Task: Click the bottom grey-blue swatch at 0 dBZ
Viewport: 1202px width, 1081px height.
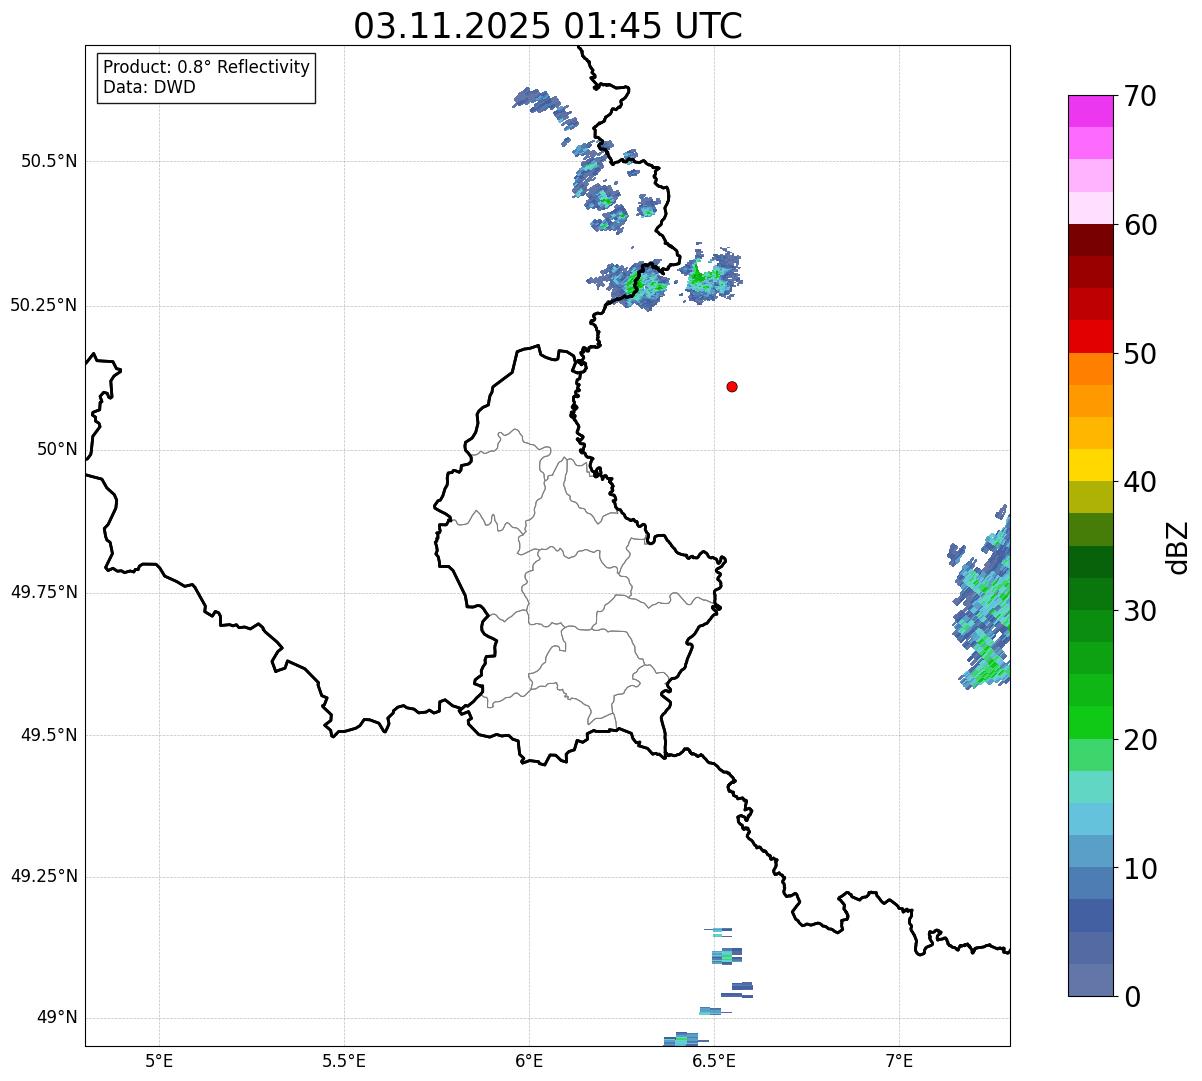Action: coord(1091,980)
